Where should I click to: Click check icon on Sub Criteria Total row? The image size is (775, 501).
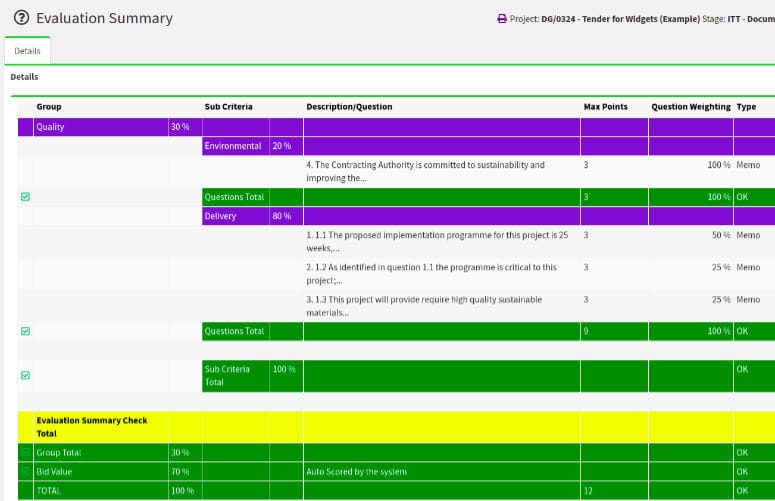[25, 375]
